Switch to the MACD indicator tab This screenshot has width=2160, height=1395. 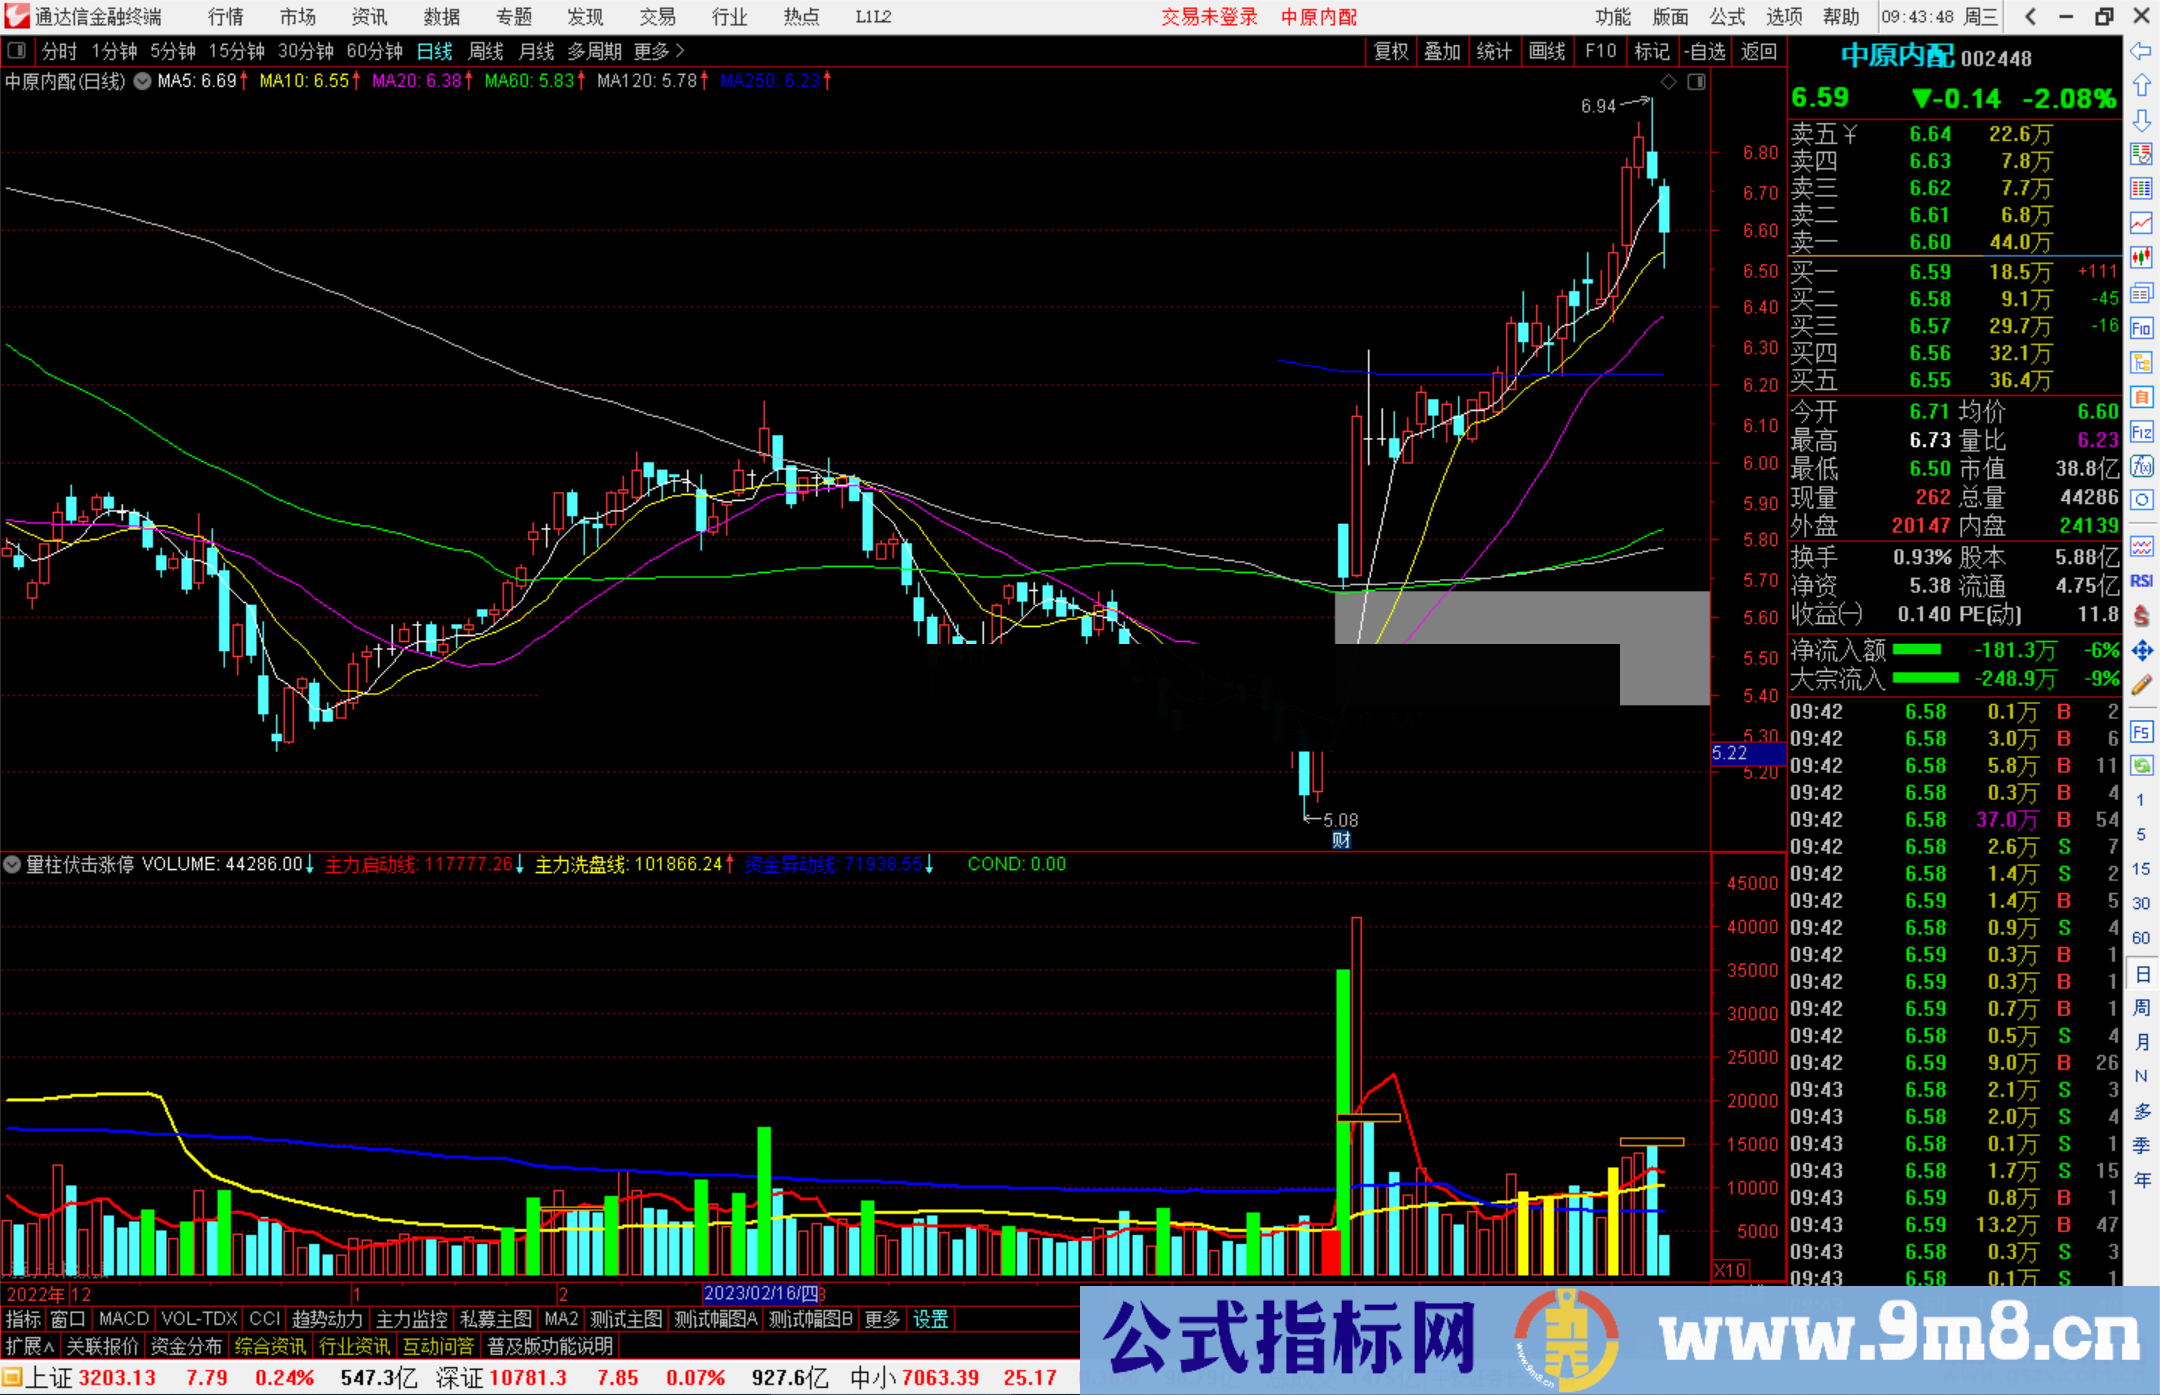coord(123,1319)
